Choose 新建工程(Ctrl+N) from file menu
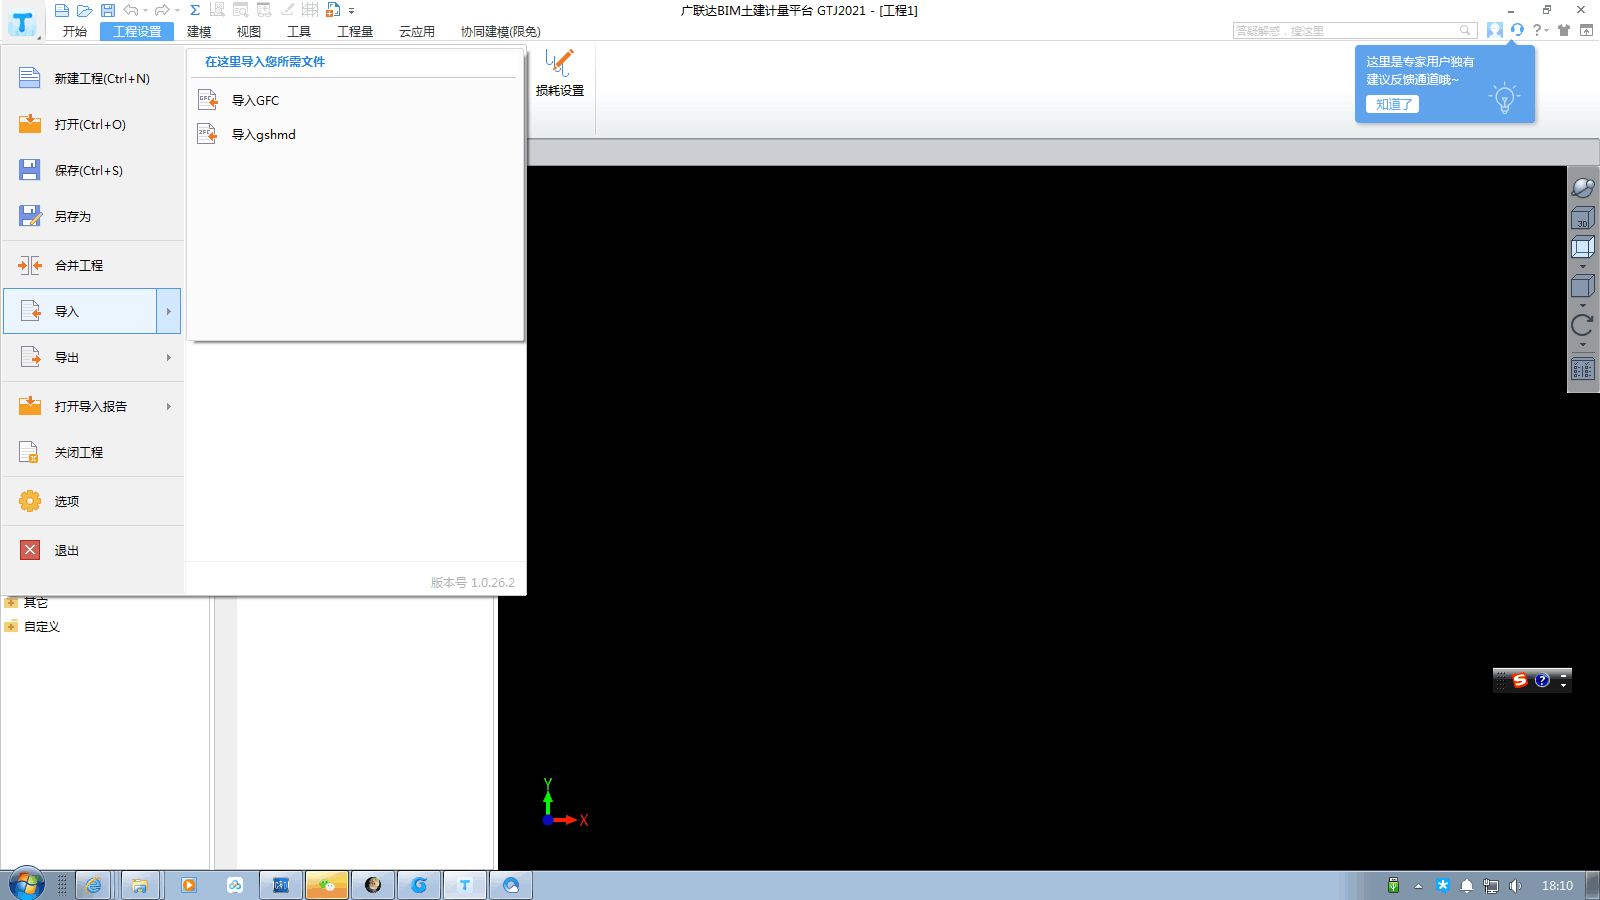The height and width of the screenshot is (900, 1600). [93, 78]
